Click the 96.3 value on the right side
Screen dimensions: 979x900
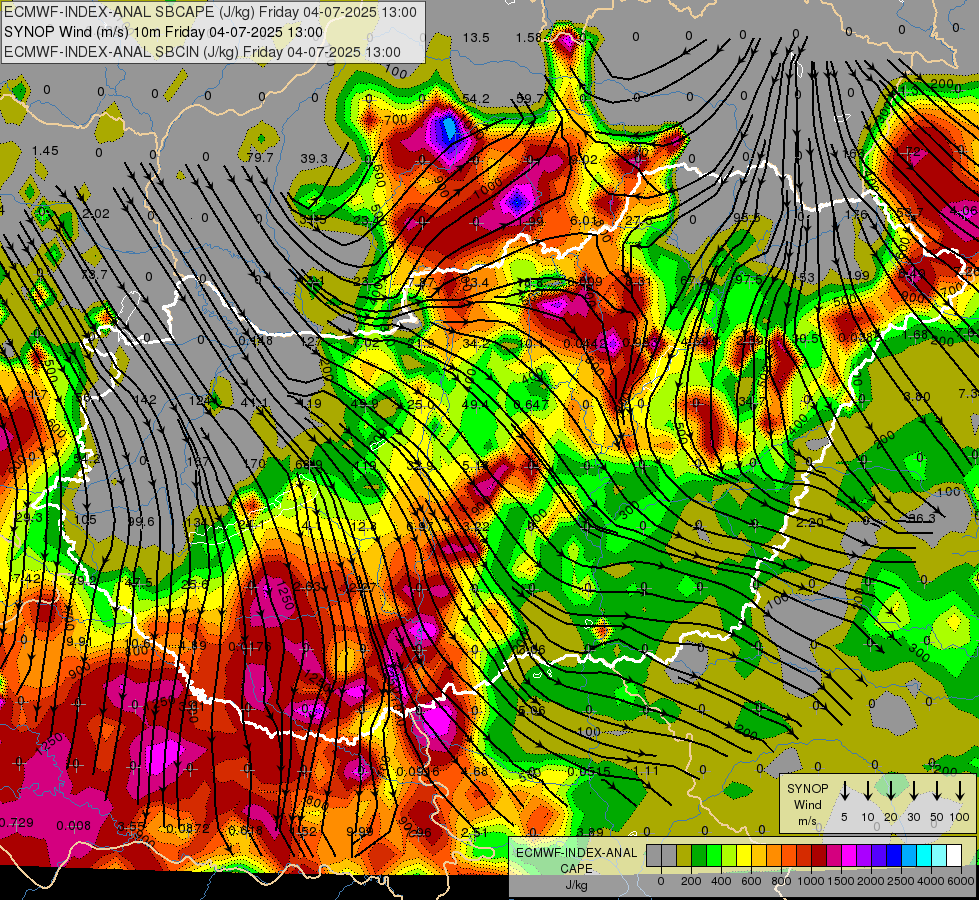tap(922, 518)
